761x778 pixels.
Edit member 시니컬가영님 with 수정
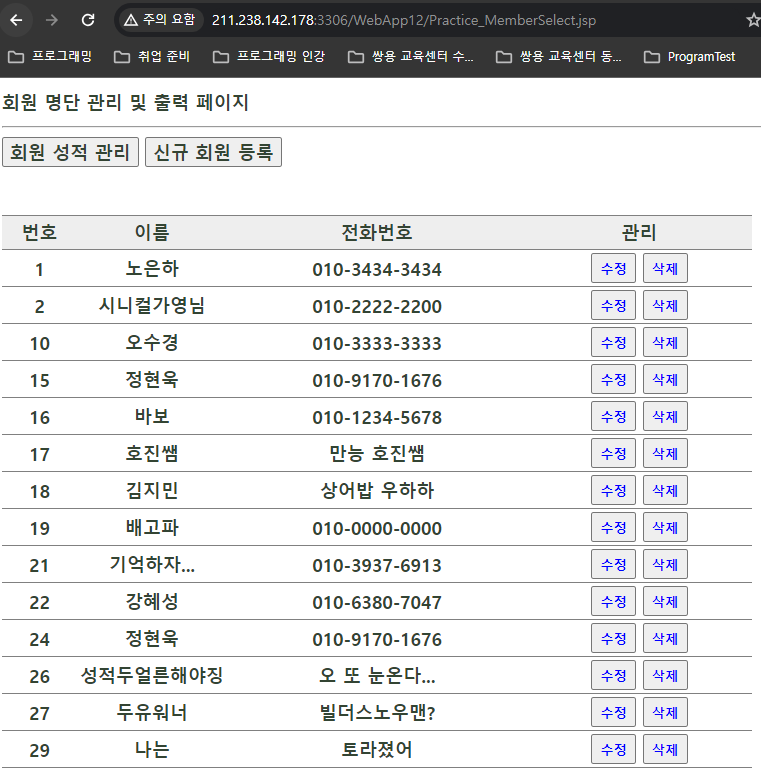(613, 306)
